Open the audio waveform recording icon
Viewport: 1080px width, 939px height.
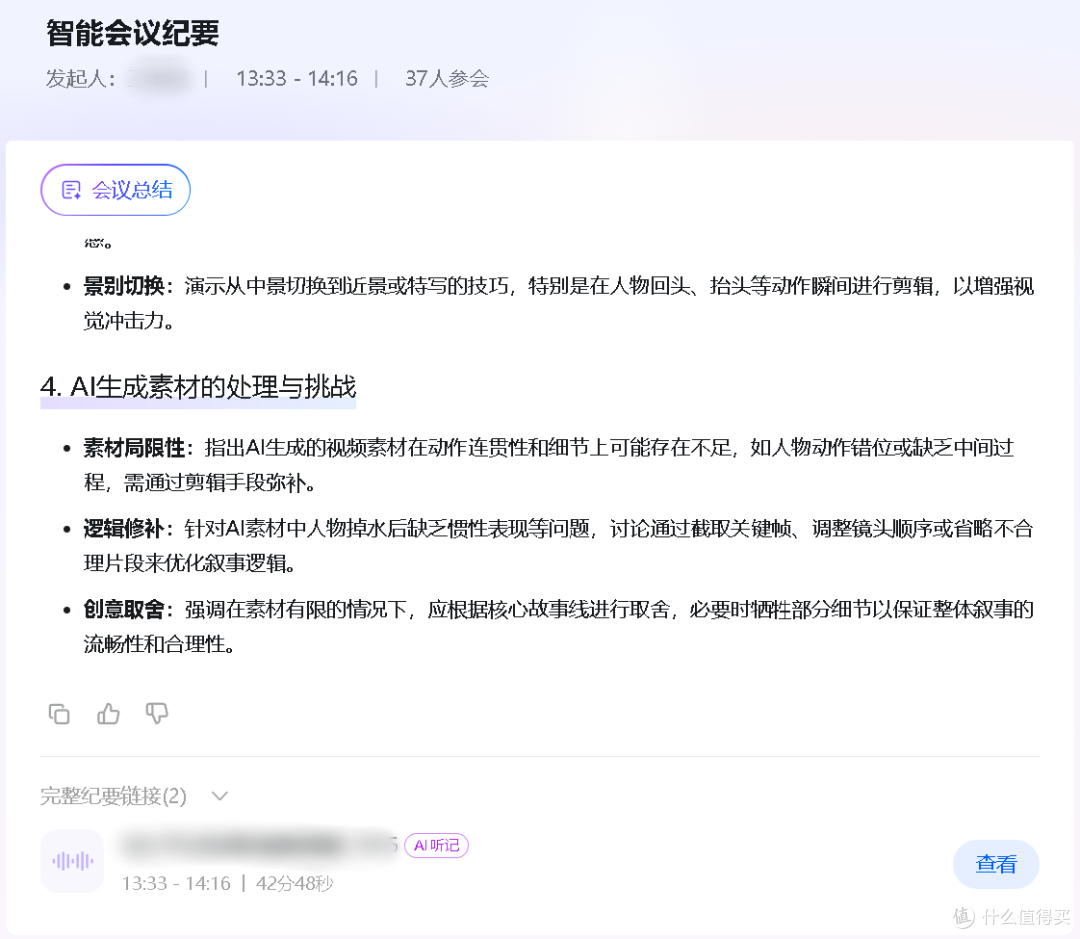point(72,861)
